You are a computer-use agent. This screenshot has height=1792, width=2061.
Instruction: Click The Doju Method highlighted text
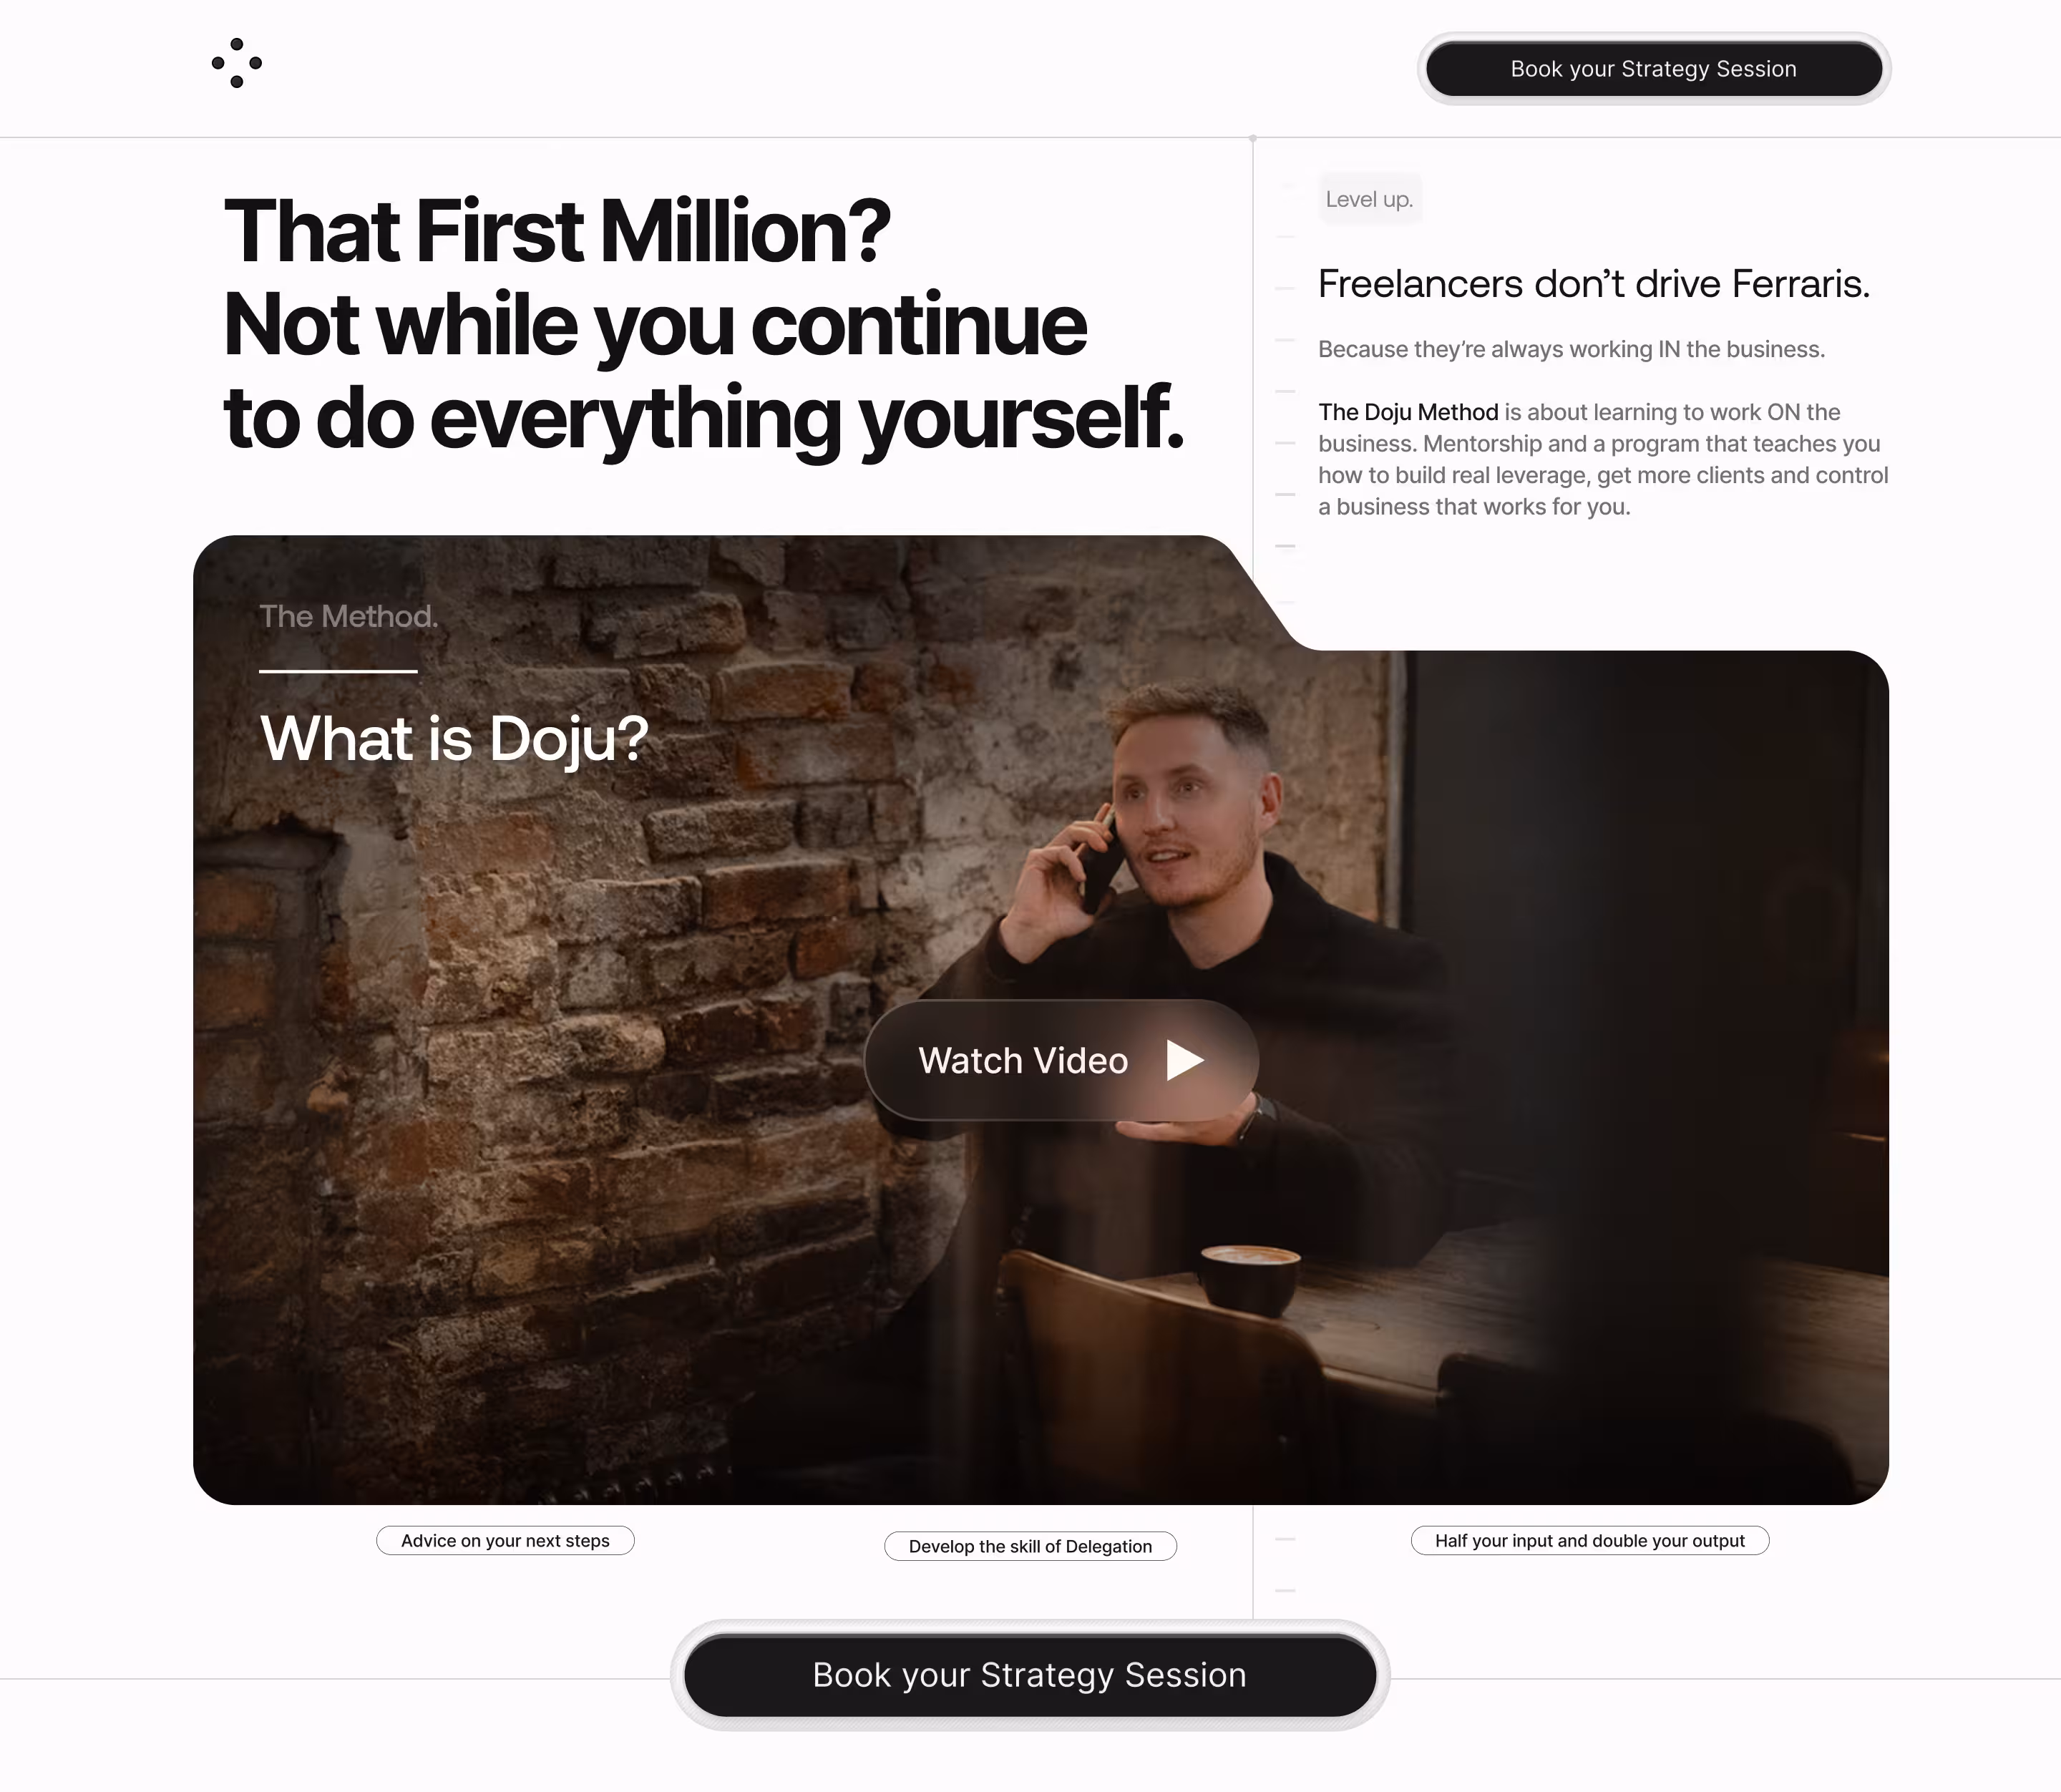pos(1408,412)
